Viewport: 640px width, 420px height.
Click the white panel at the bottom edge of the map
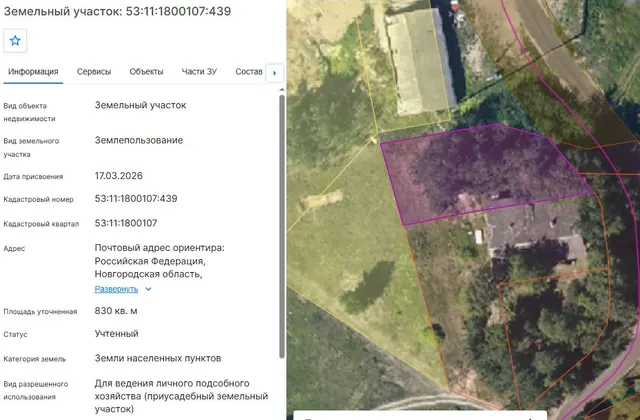pyautogui.click(x=420, y=415)
